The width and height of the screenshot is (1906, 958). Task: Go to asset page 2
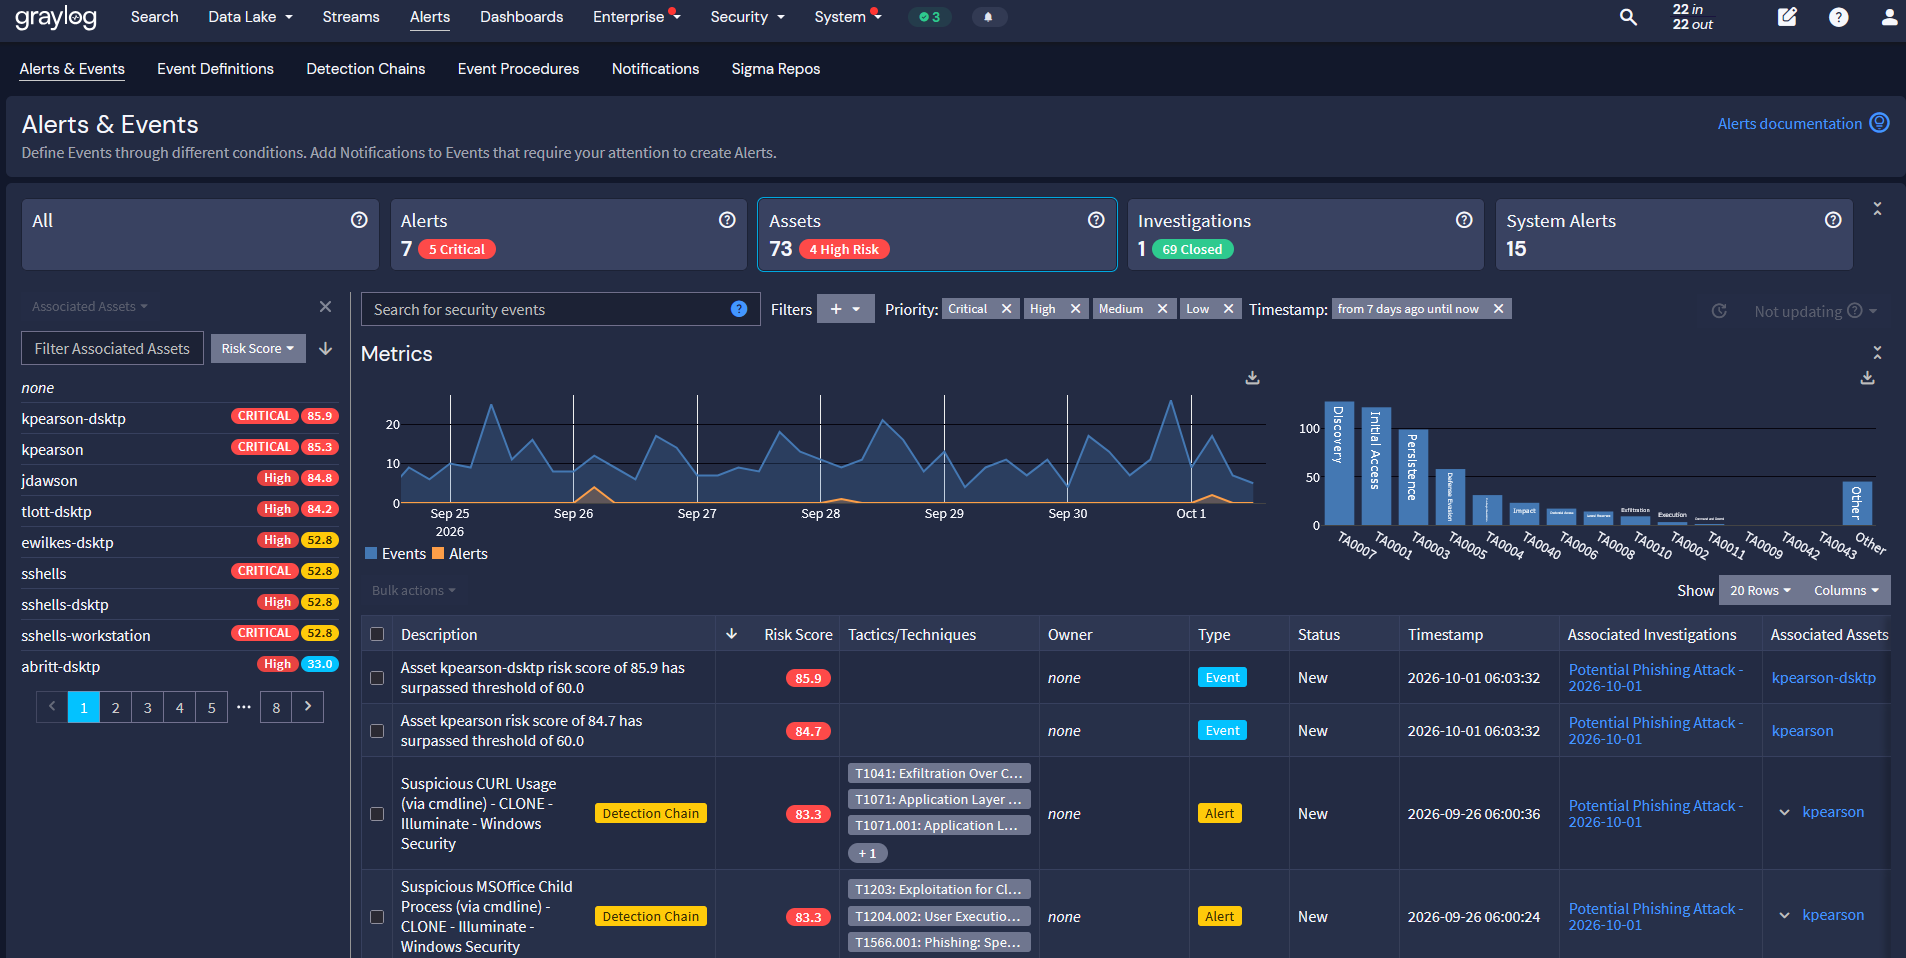coord(115,708)
